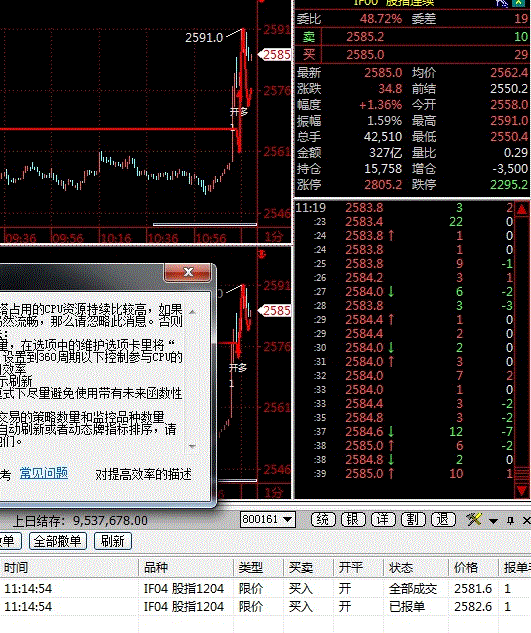
Task: Open the 银 bank transfer icon
Action: point(353,520)
